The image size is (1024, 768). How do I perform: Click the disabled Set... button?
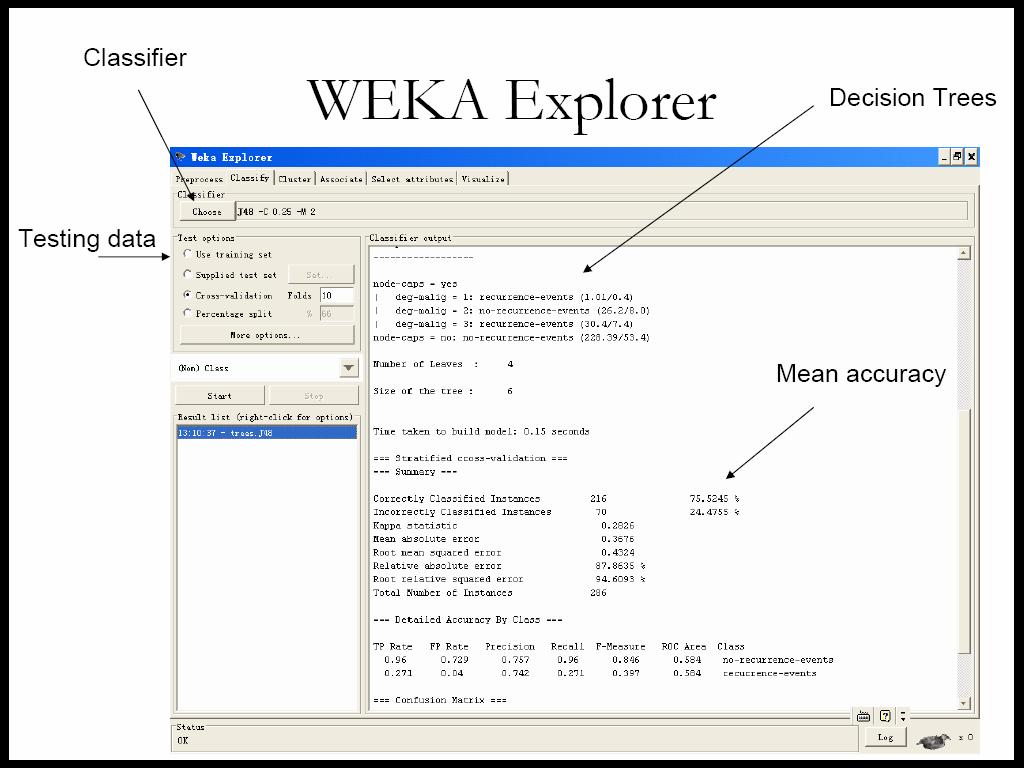[x=321, y=275]
